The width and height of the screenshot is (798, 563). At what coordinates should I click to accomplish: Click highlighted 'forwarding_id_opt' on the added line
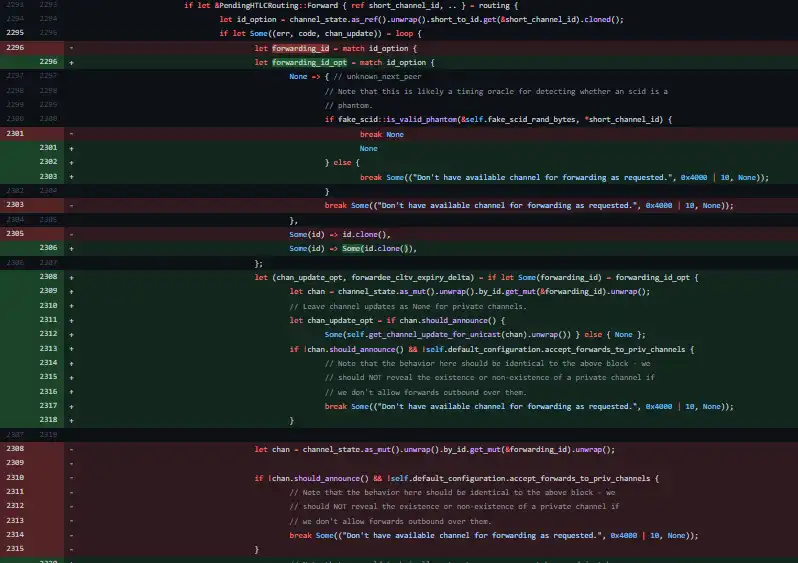coord(311,62)
